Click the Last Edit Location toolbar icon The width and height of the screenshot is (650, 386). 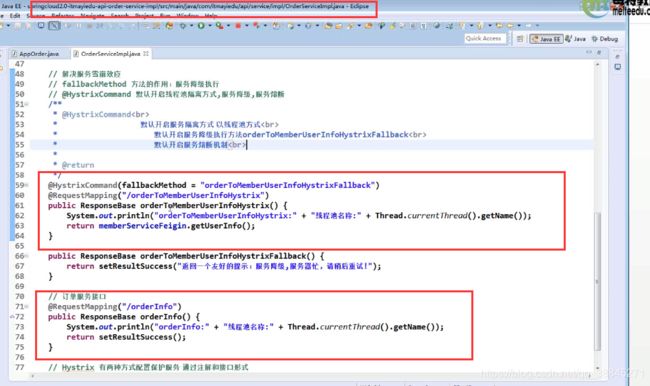tap(499, 25)
